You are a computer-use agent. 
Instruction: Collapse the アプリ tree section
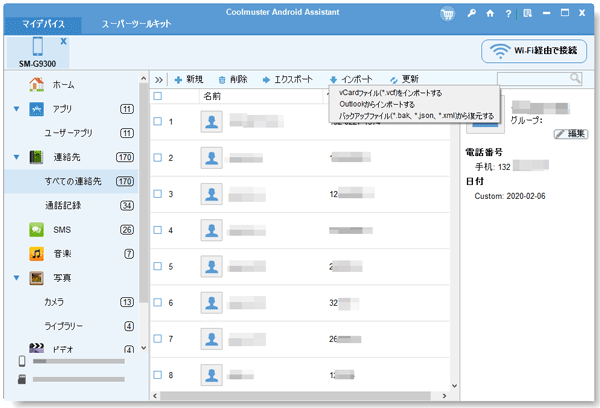pyautogui.click(x=16, y=109)
